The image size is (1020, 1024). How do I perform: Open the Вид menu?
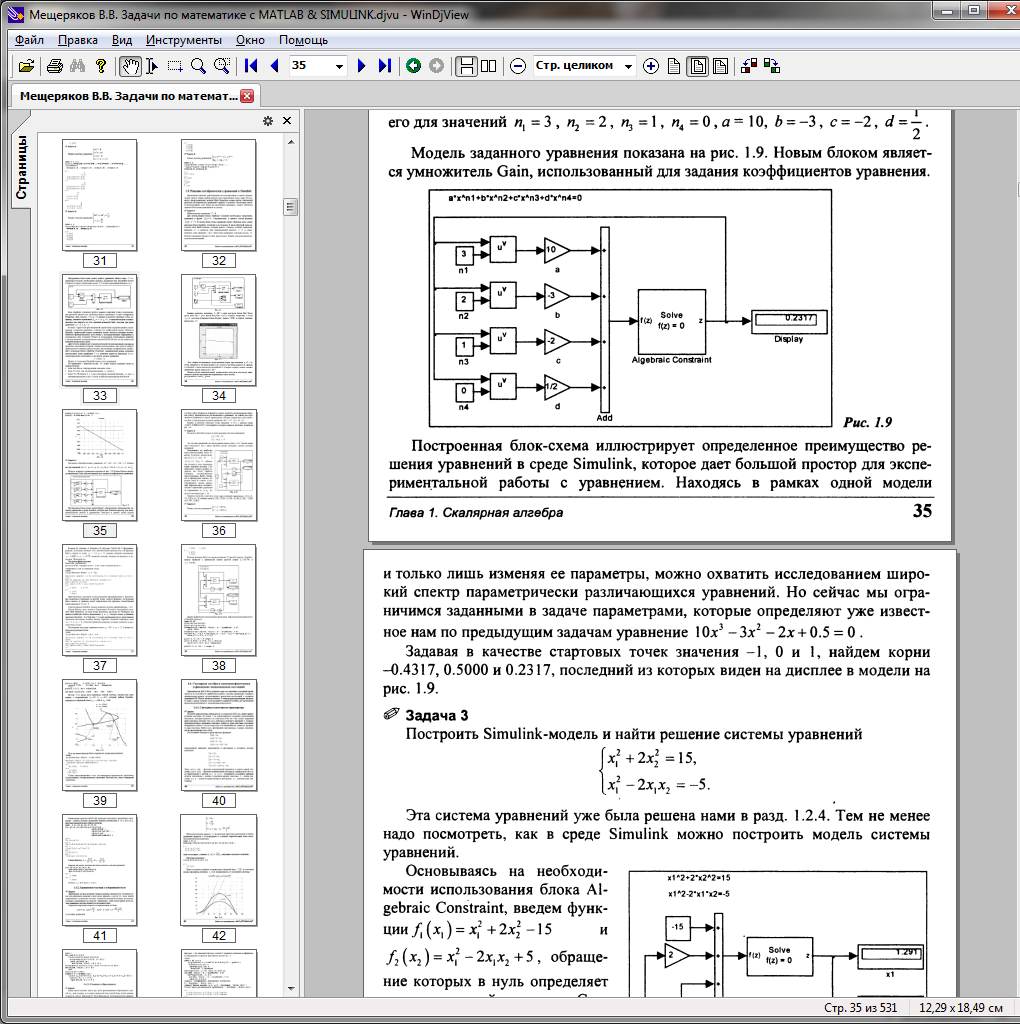(121, 40)
